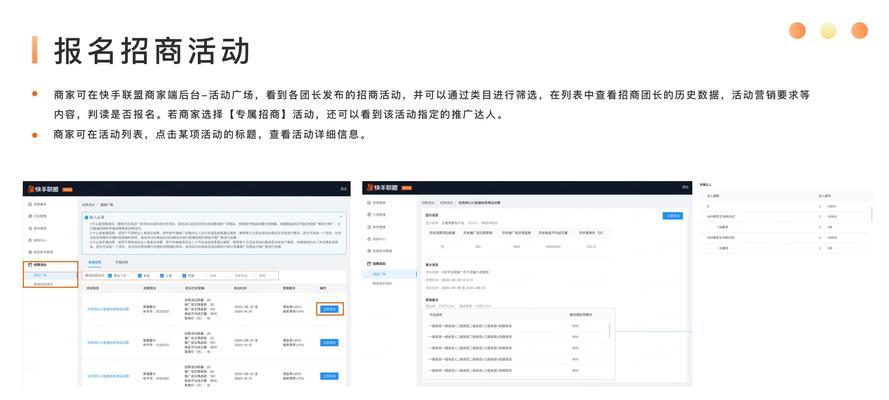Viewport: 889px width, 400px height.
Task: Open the second sidebar menu icon in the left screenshot
Action: point(30,216)
